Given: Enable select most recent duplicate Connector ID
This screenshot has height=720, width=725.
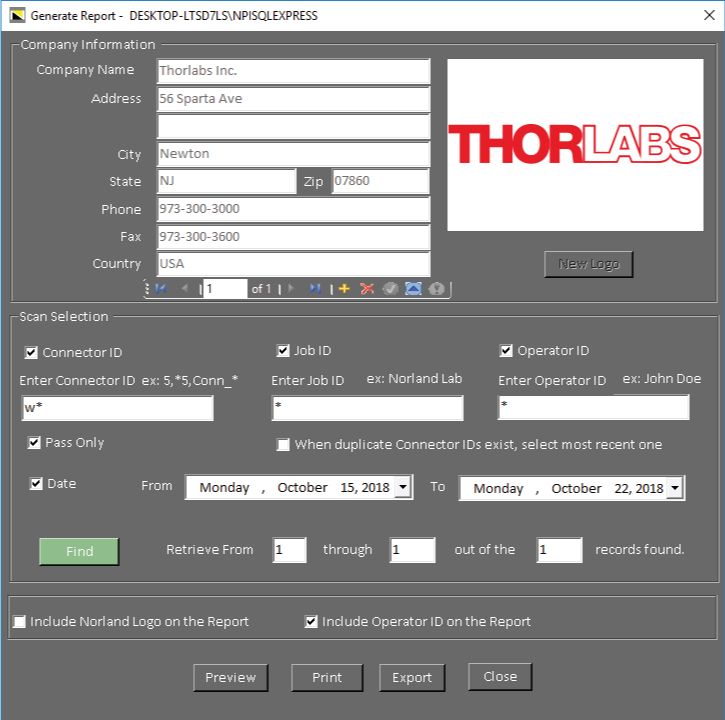Looking at the screenshot, I should (x=283, y=444).
